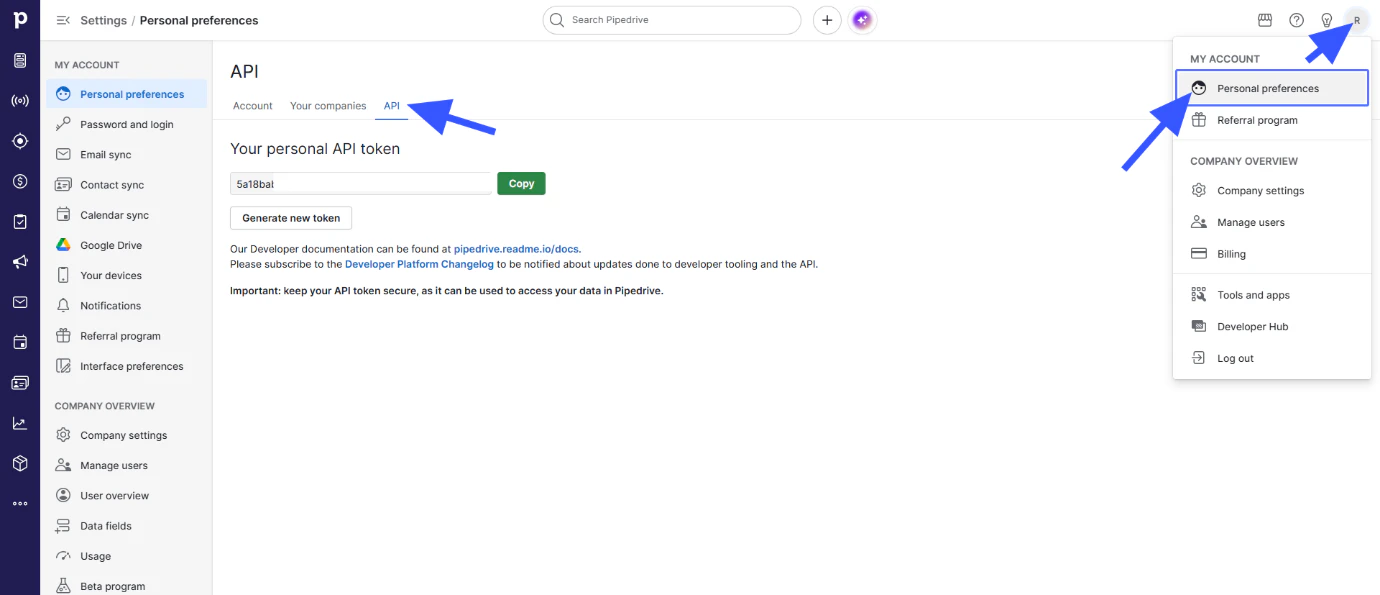Choose Referral program in account dropdown
Screen dimensions: 1380x595
pyautogui.click(x=1272, y=120)
